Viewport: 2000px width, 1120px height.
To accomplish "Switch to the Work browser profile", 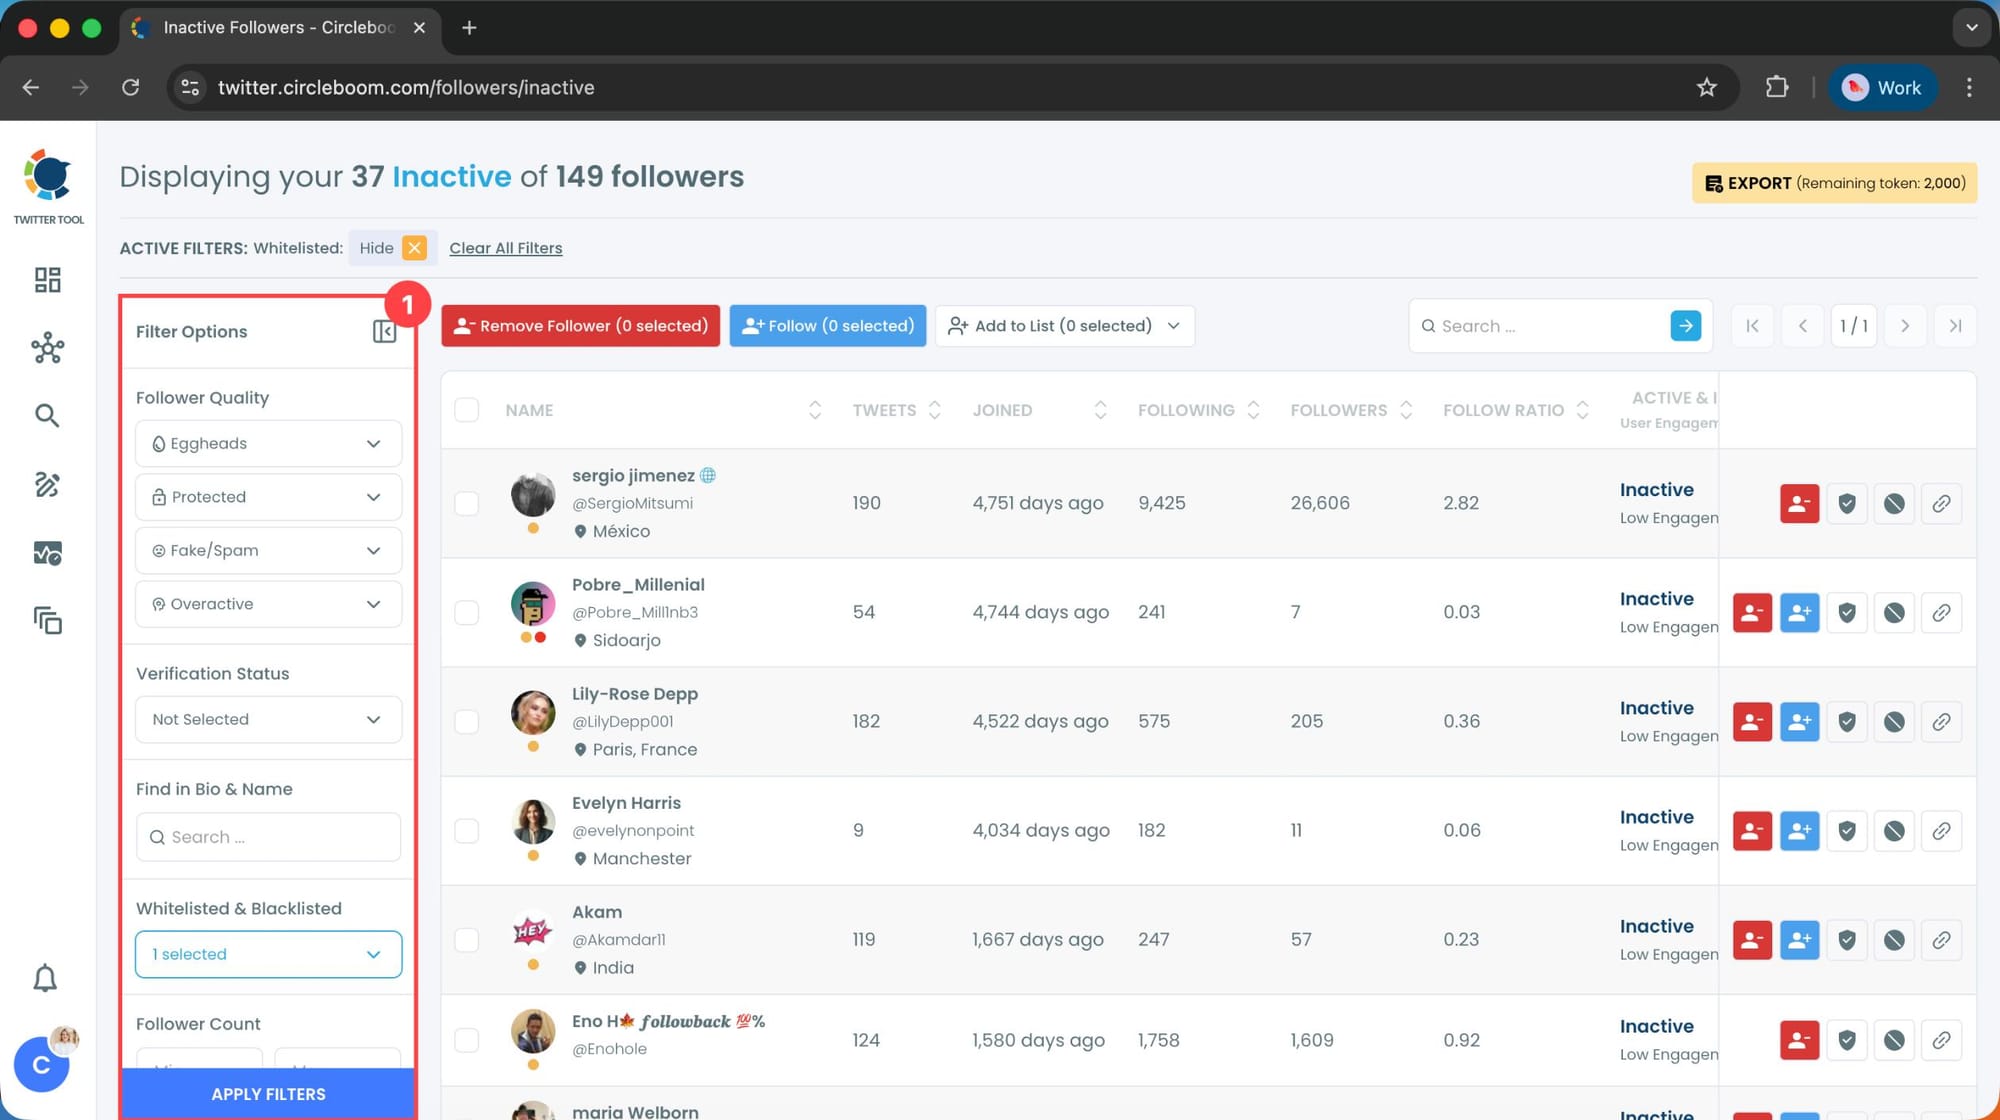I will pyautogui.click(x=1883, y=87).
